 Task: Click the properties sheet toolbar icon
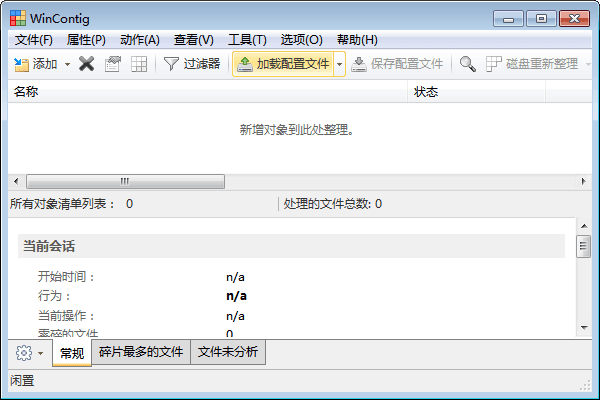click(x=113, y=64)
